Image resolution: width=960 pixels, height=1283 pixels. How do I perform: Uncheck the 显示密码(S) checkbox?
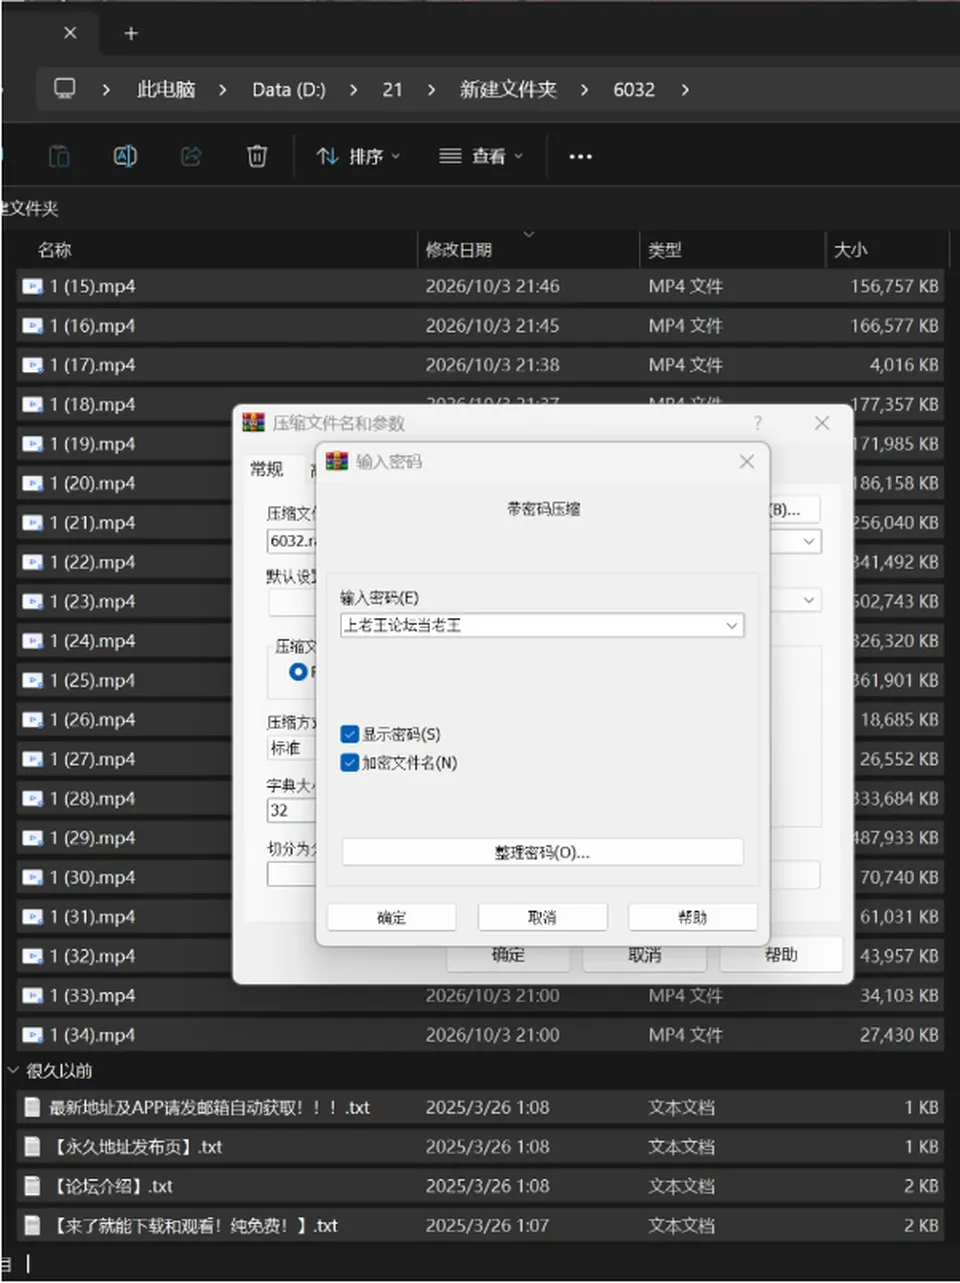pos(349,734)
